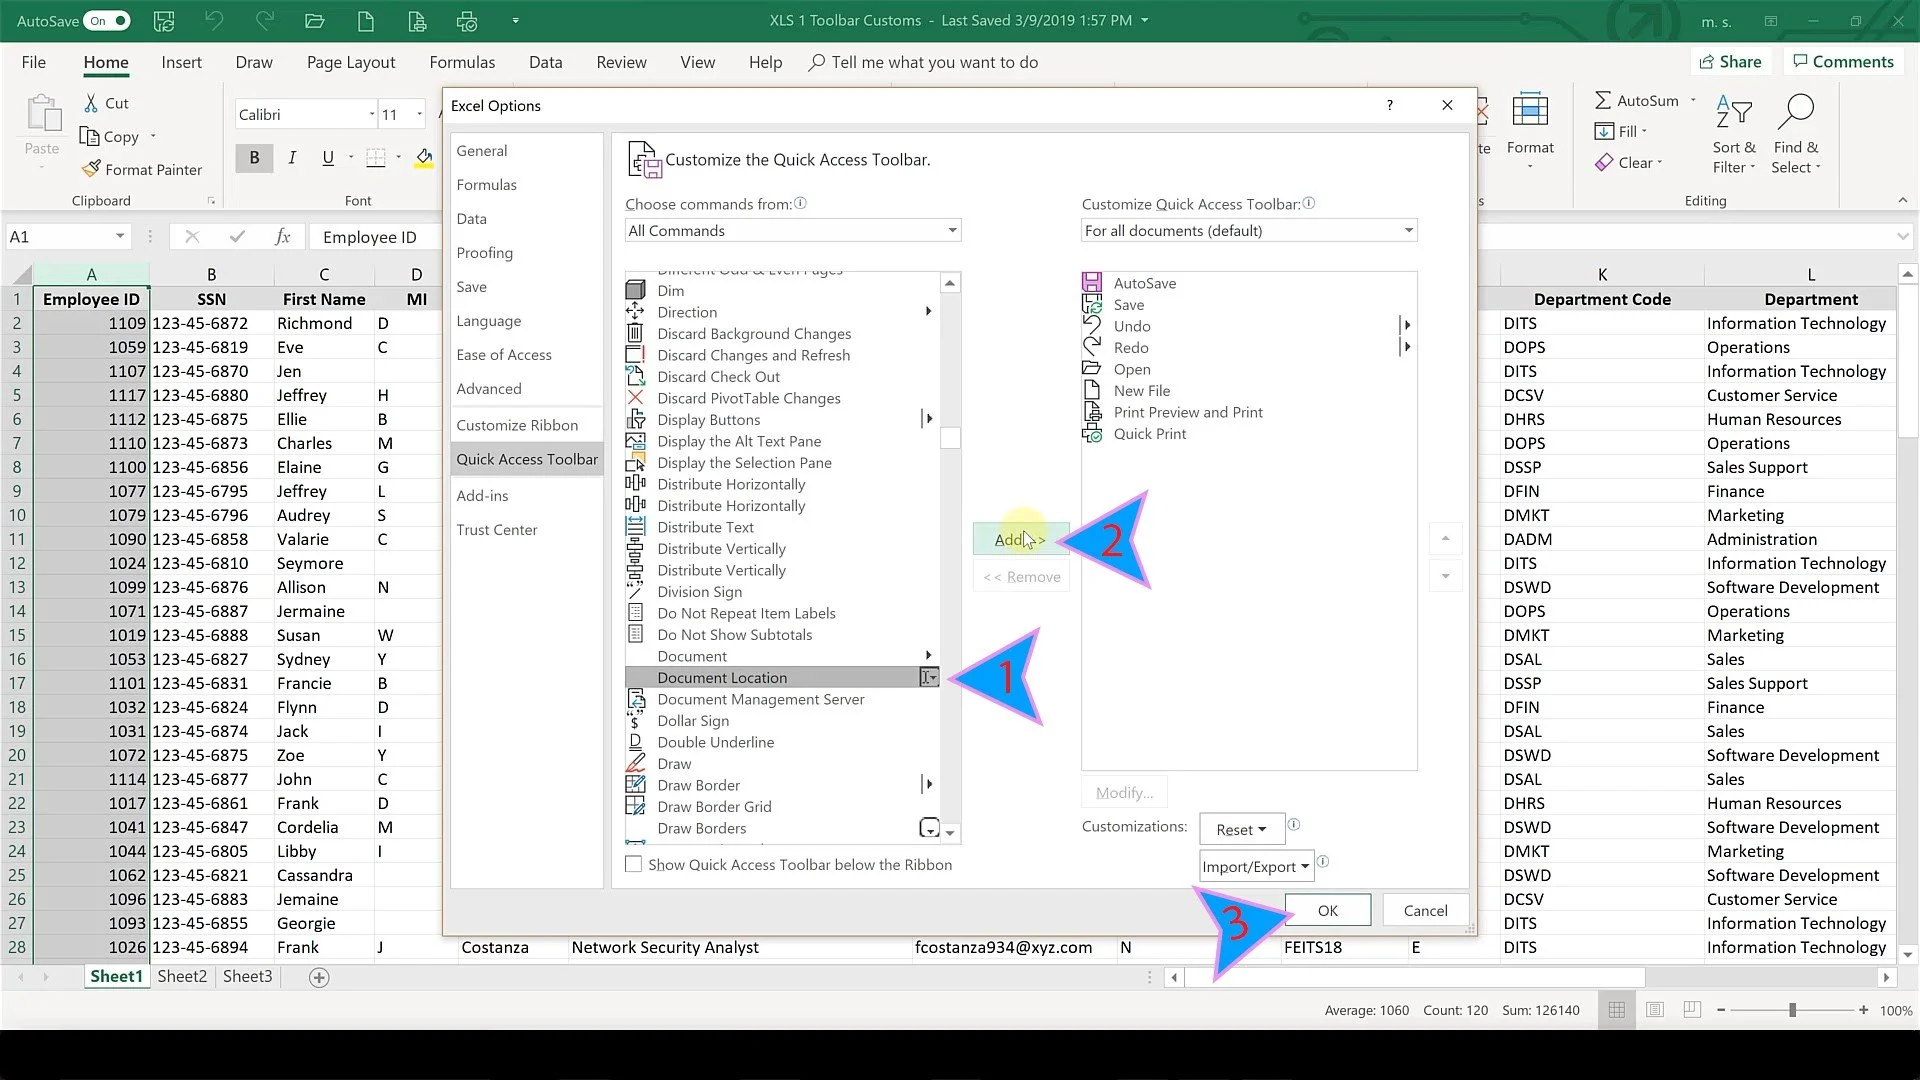Open Sort & Filter options
This screenshot has width=1920, height=1080.
click(1733, 133)
